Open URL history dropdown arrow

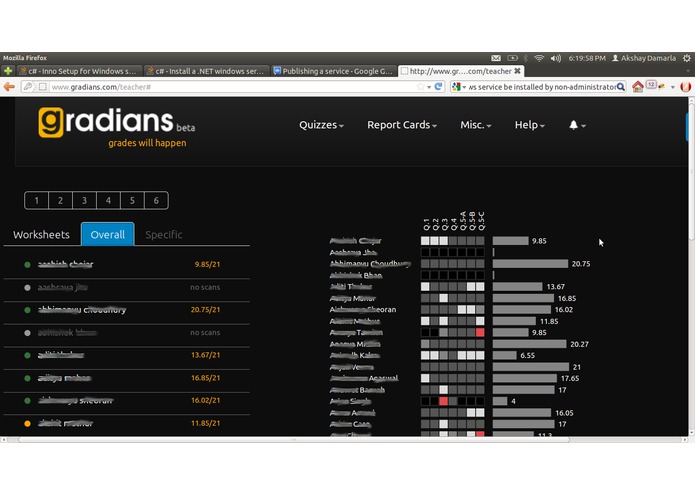coord(429,87)
